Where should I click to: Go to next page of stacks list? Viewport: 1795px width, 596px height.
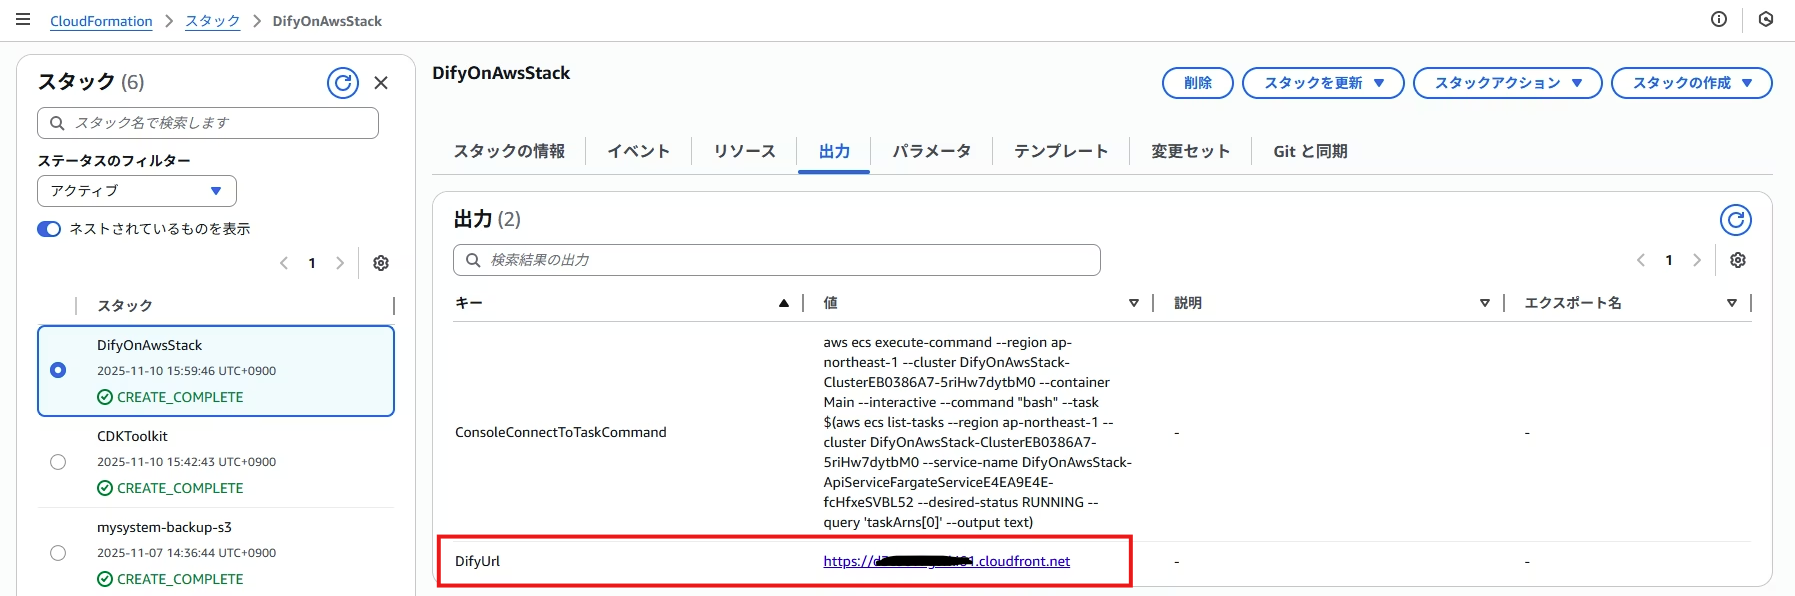(340, 263)
